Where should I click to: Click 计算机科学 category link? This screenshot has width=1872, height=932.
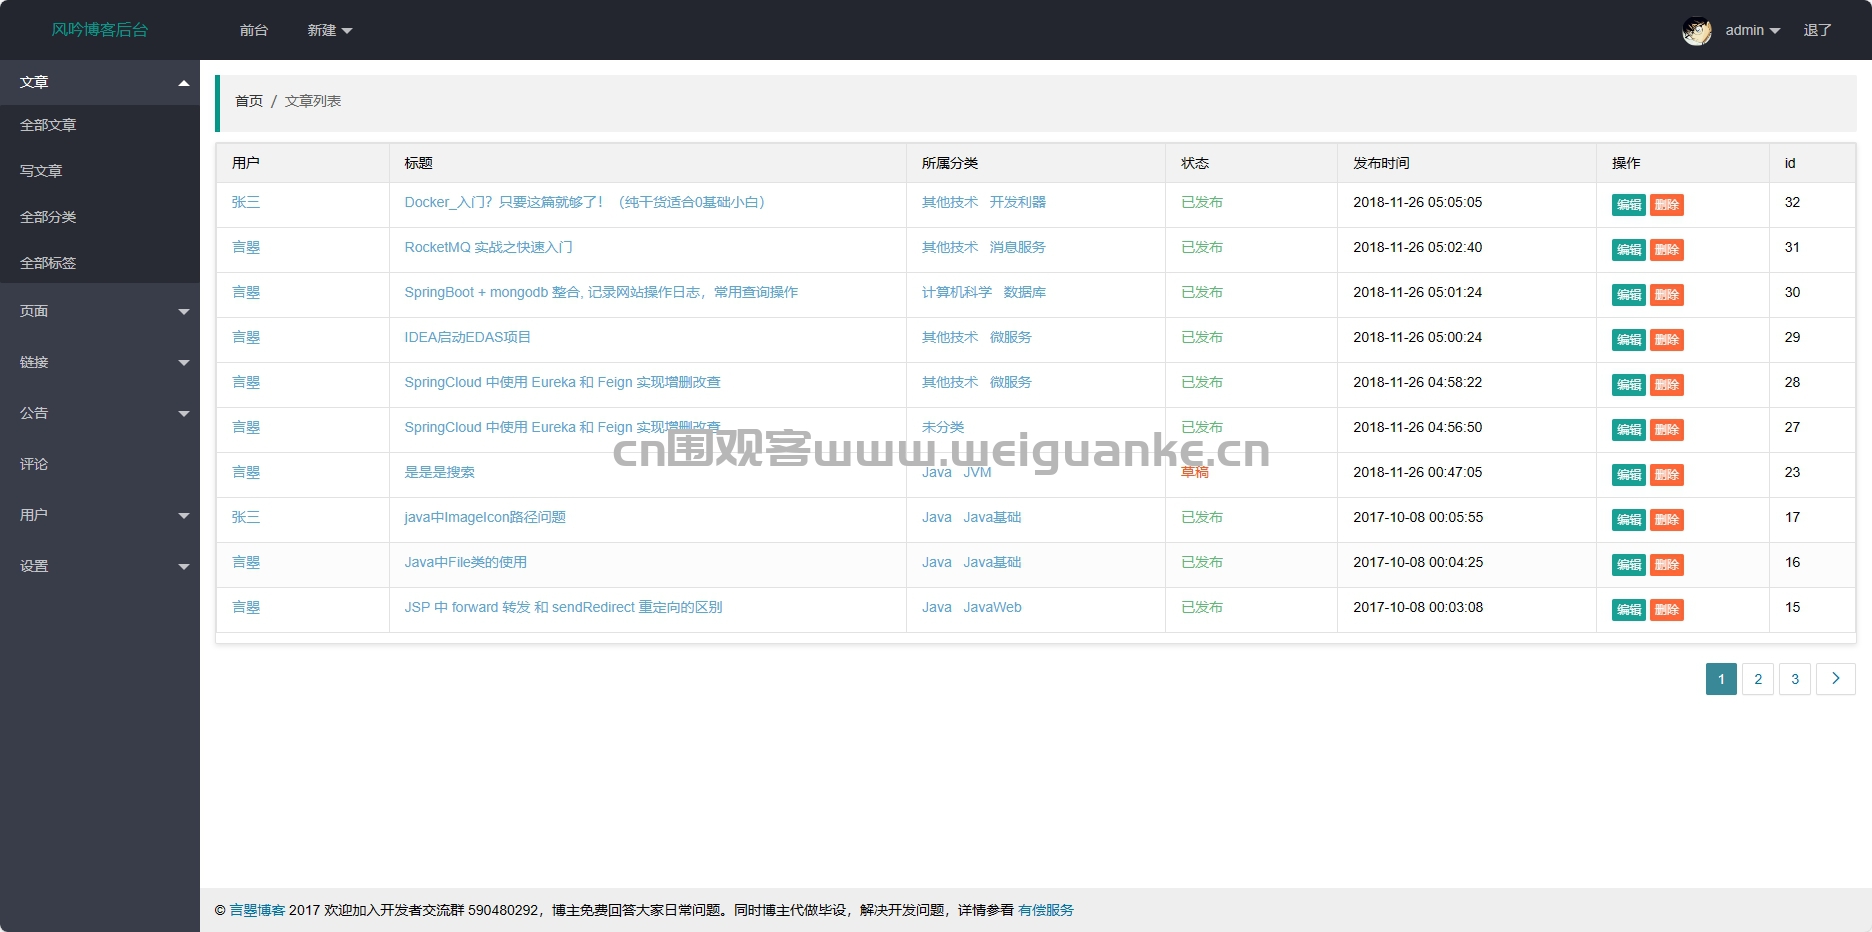click(x=957, y=292)
